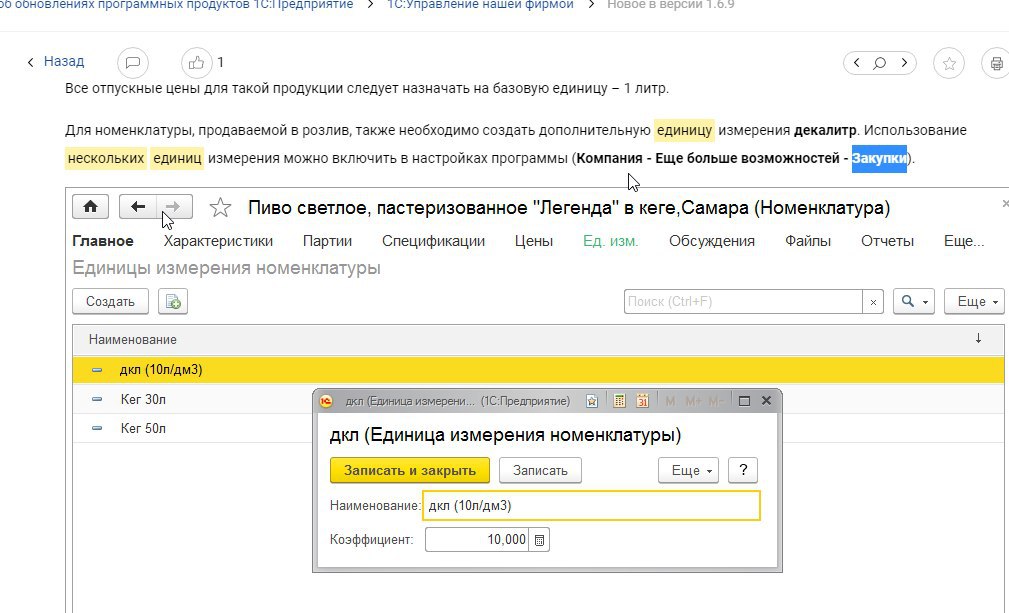Viewport: 1009px width, 613px height.
Task: Click the Записать button
Action: [x=540, y=470]
